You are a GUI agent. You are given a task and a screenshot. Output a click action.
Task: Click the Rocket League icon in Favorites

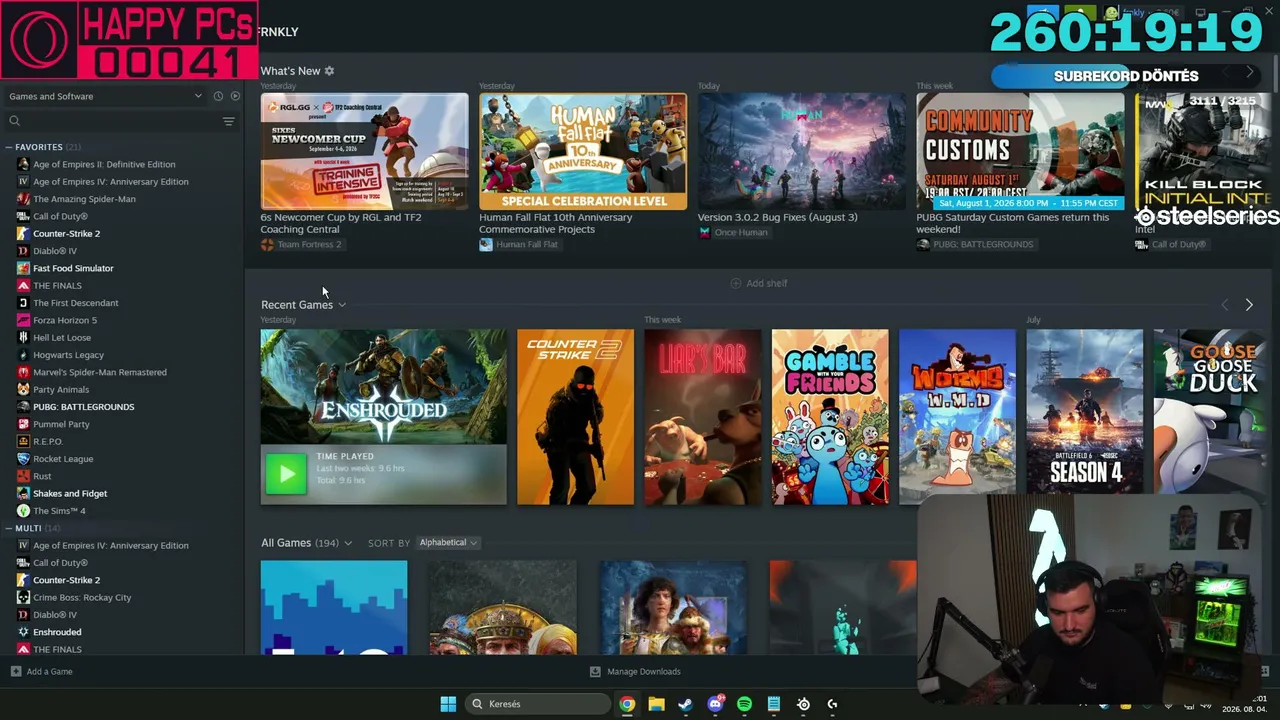point(23,459)
